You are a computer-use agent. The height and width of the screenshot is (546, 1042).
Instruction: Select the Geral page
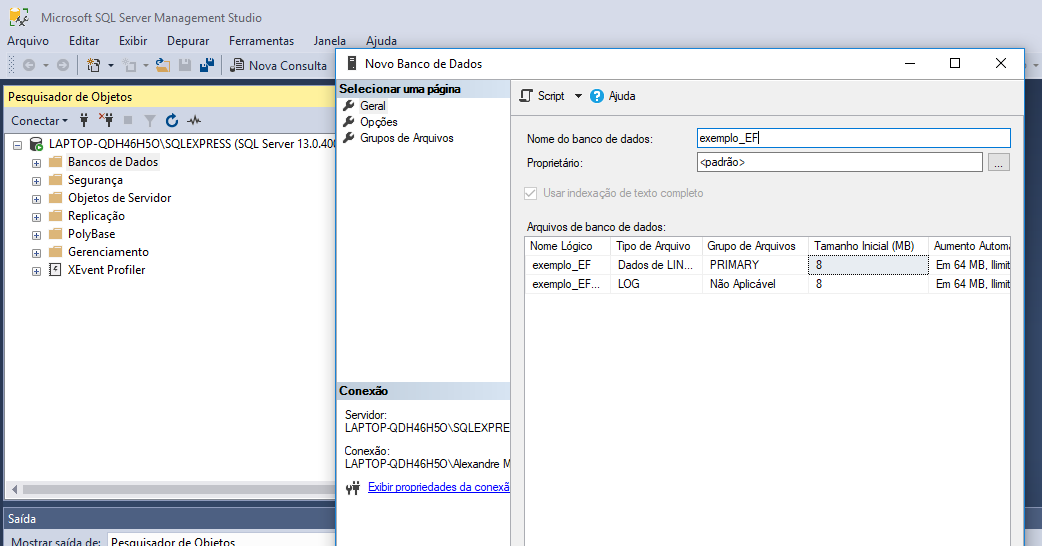[x=373, y=106]
